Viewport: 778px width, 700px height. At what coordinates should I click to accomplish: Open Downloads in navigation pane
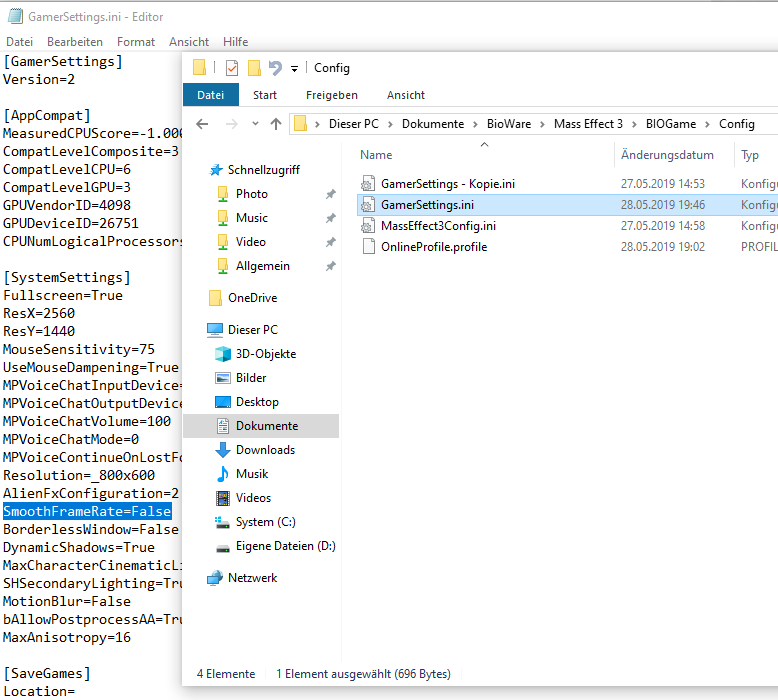point(265,450)
